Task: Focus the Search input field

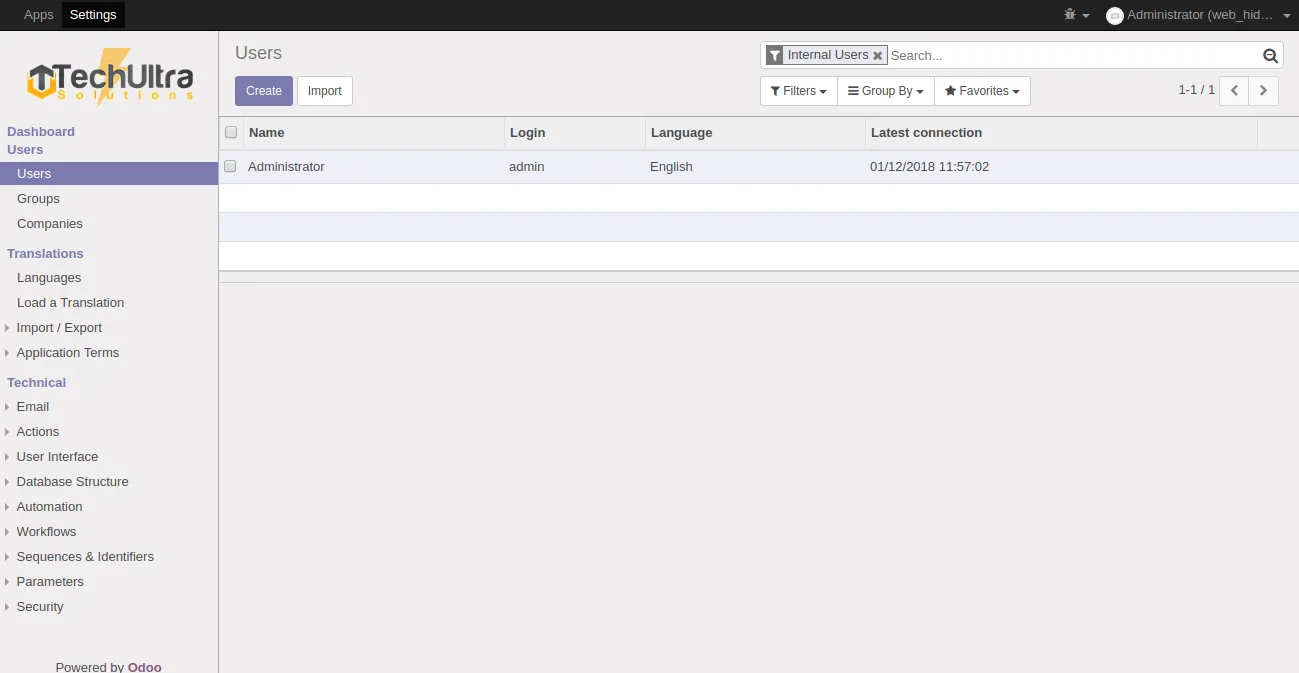Action: coord(1073,56)
